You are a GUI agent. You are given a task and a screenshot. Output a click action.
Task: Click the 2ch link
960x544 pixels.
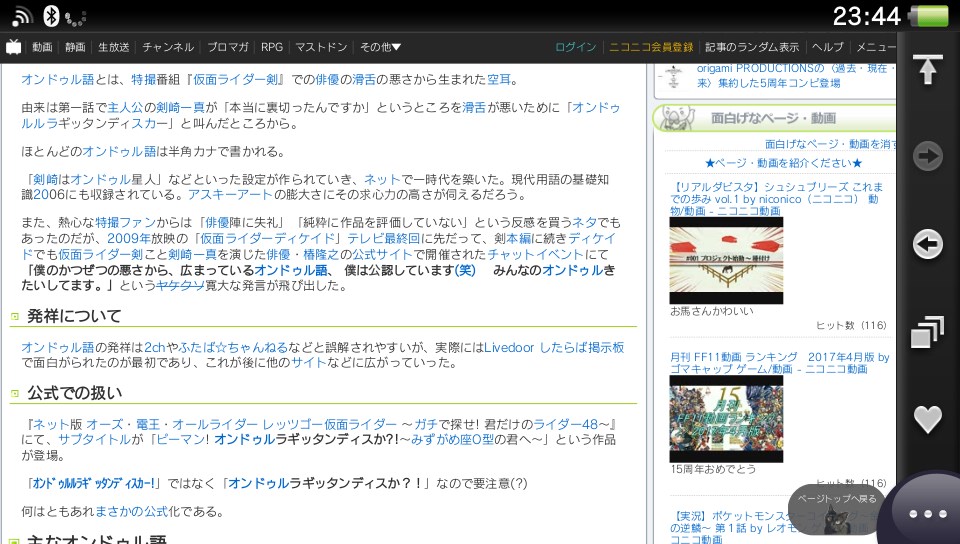click(155, 348)
